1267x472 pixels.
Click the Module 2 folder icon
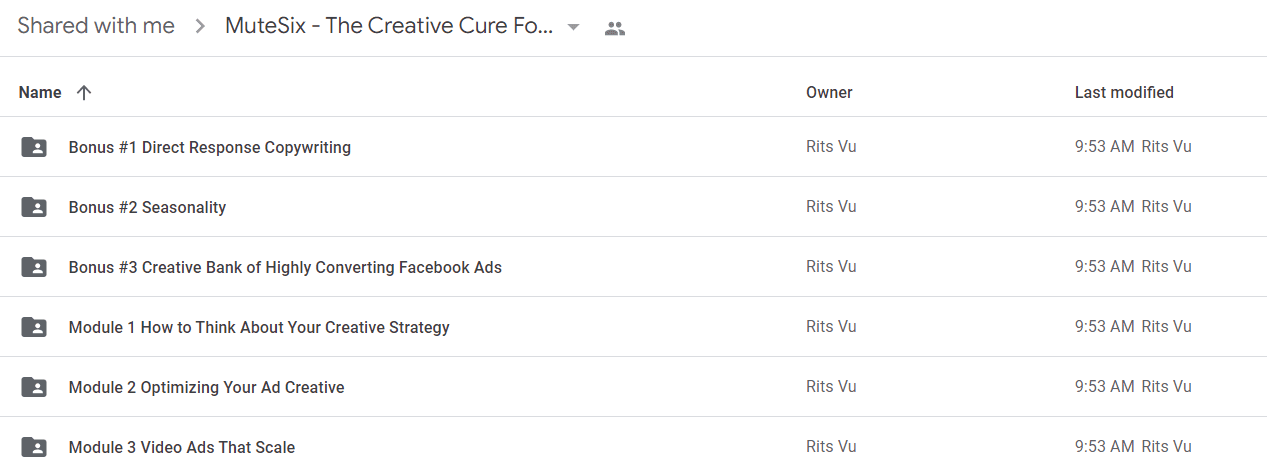[34, 387]
